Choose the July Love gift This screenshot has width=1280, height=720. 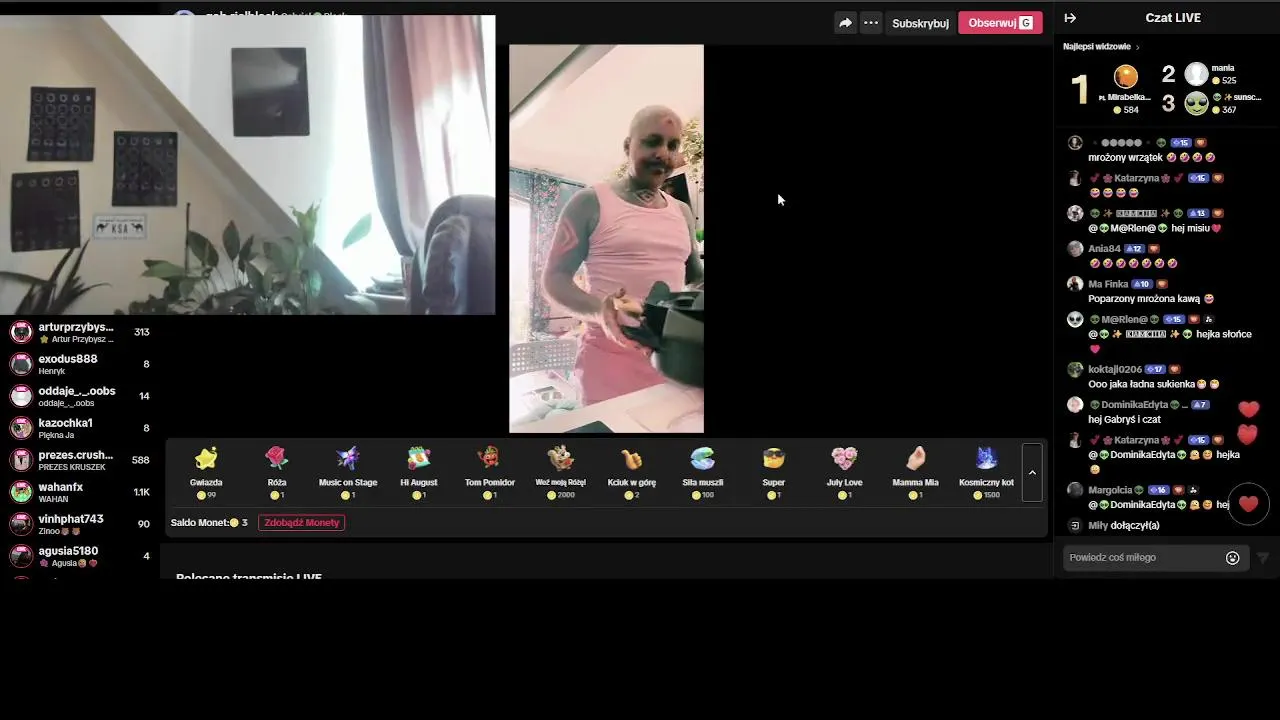[844, 472]
